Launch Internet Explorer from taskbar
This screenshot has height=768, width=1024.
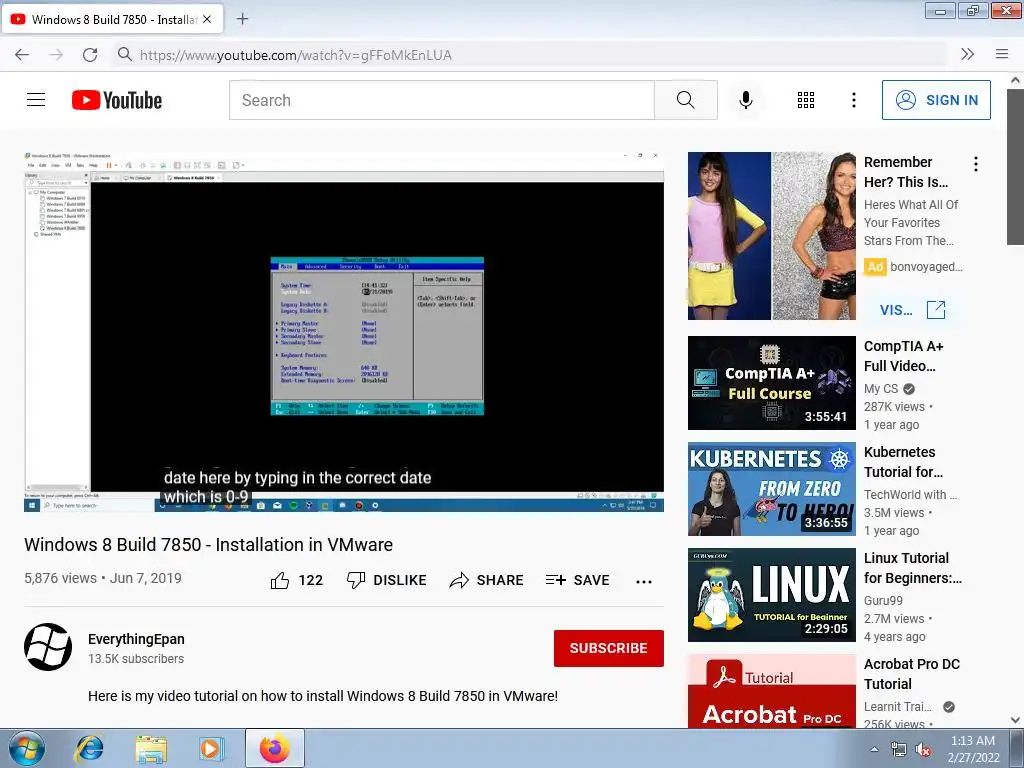tap(89, 748)
